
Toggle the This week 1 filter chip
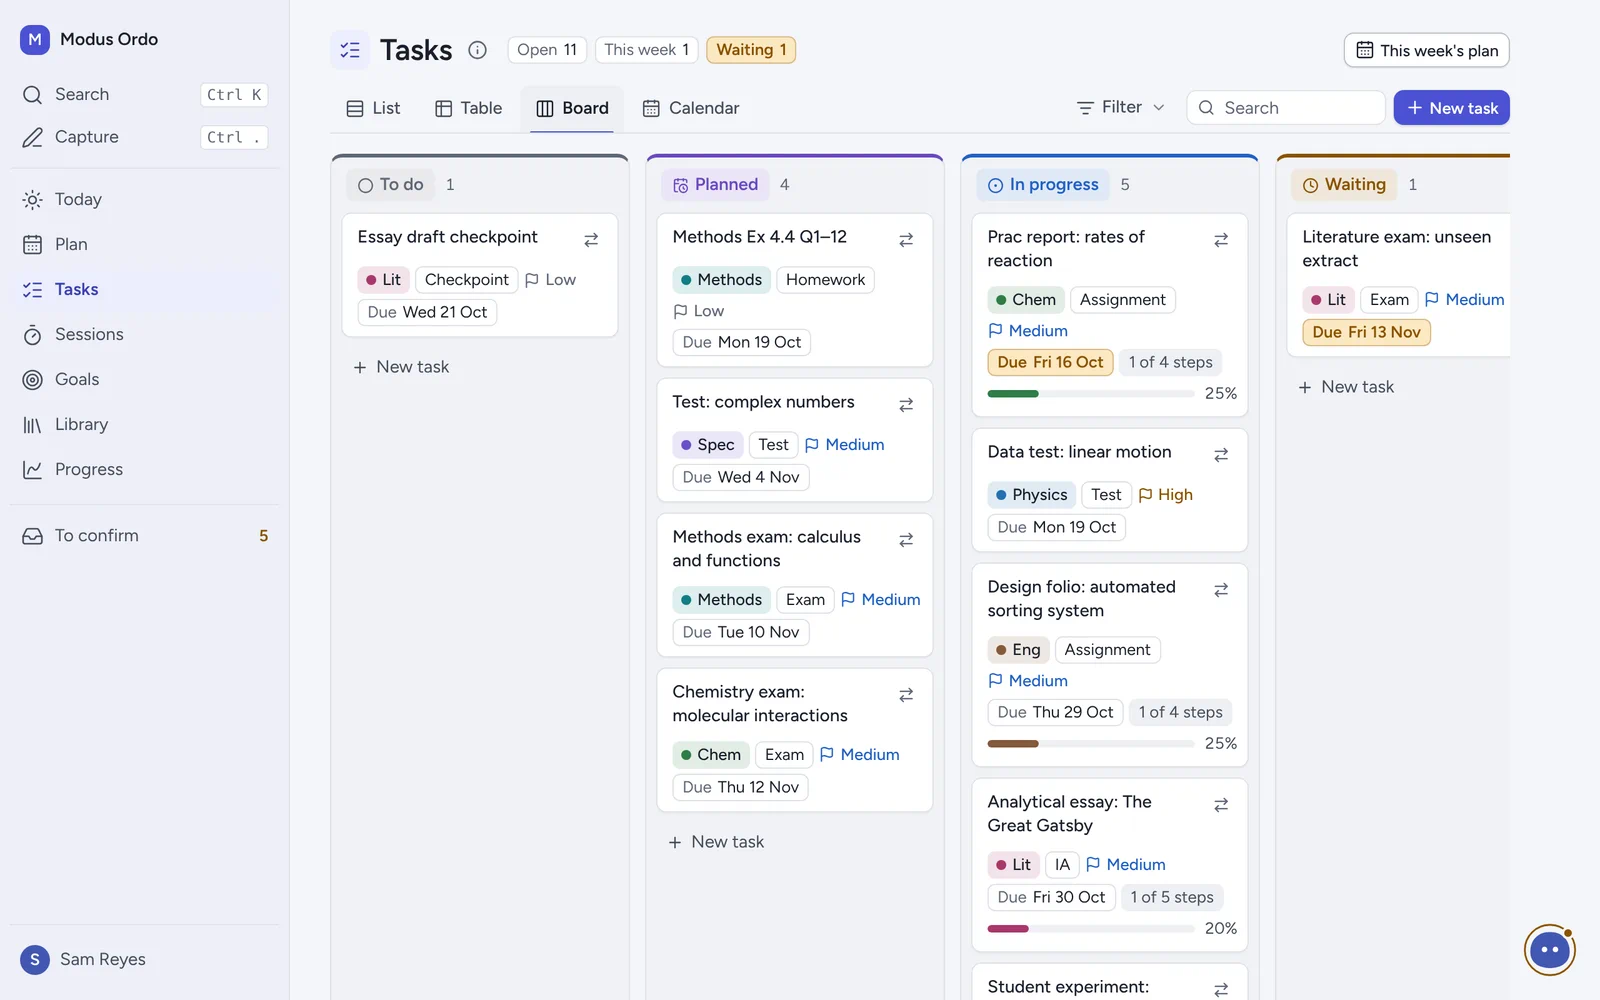(x=646, y=50)
